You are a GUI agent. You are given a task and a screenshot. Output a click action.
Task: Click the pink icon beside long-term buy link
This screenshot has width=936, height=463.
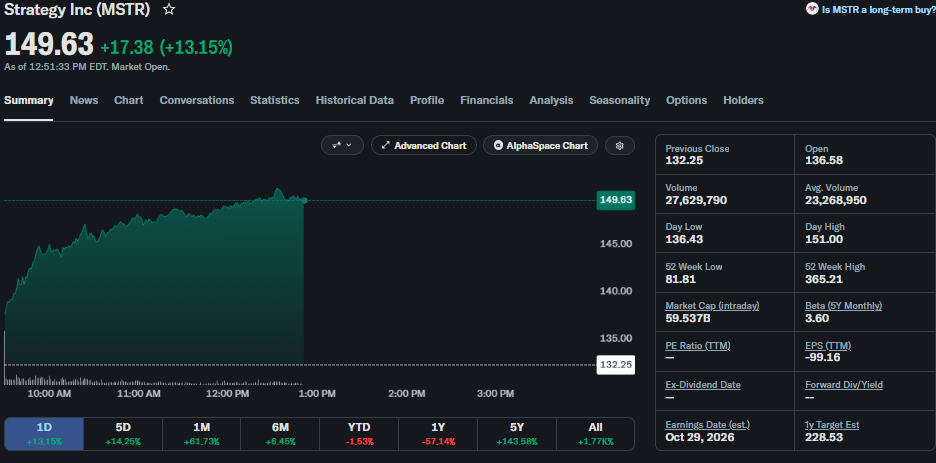[x=812, y=9]
